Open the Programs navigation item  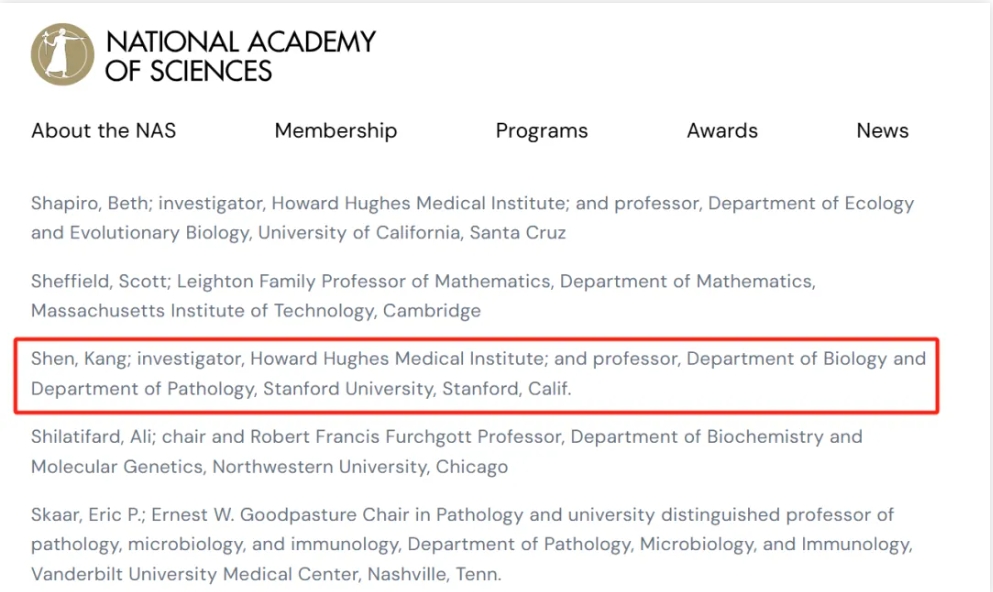541,131
